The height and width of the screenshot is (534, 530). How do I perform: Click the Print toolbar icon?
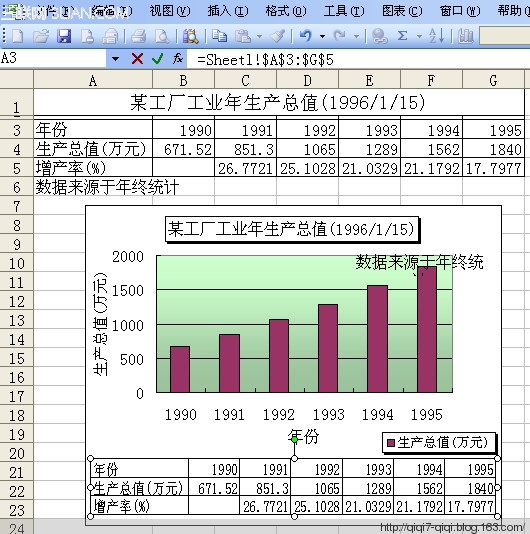coord(138,36)
